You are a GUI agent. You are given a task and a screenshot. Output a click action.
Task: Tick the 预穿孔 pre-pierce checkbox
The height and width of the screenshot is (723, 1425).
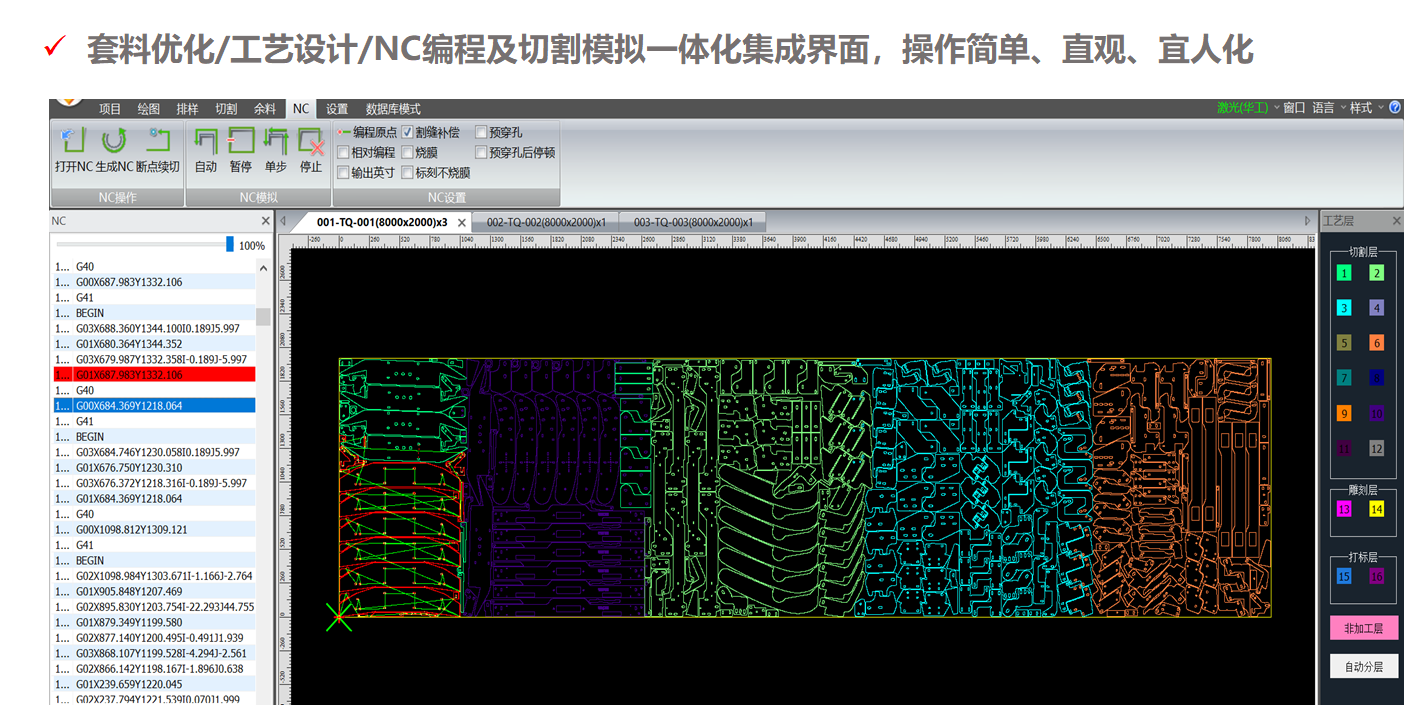point(481,132)
